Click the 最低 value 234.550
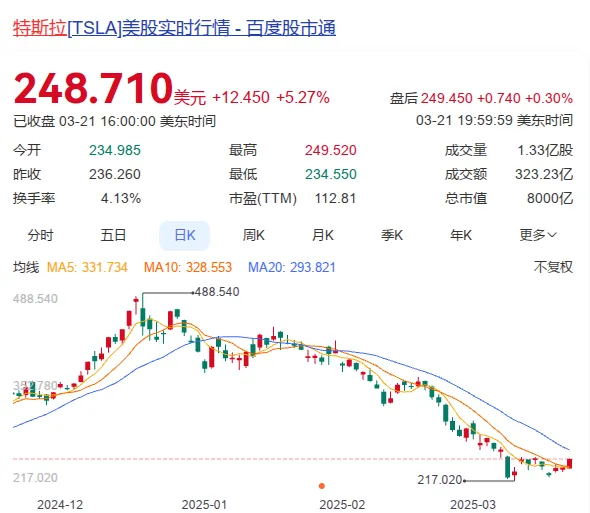590x513 pixels. pos(330,174)
